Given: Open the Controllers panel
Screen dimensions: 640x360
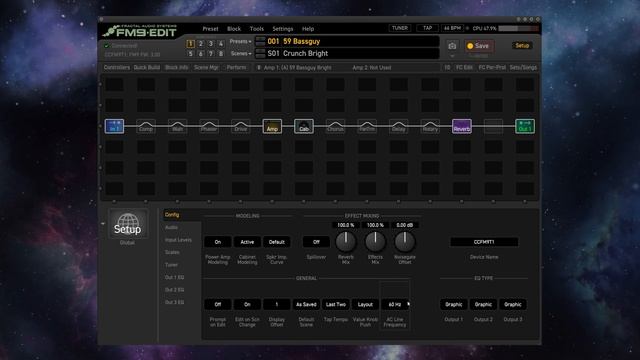Looking at the screenshot, I should (x=117, y=67).
